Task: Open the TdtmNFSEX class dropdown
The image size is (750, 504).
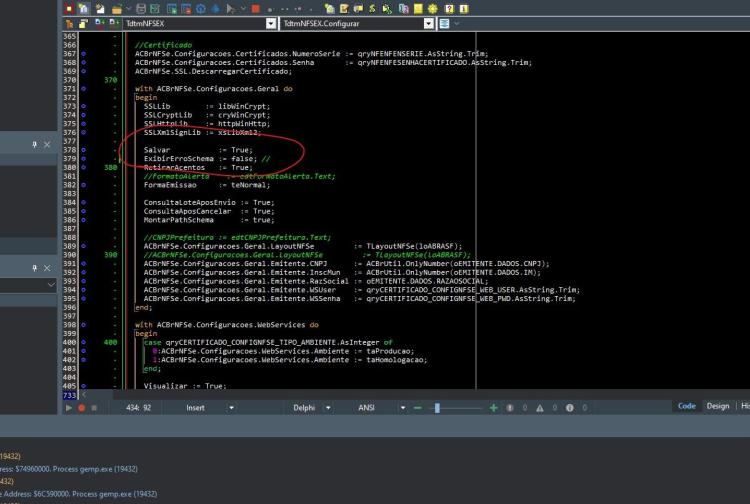Action: (271, 23)
